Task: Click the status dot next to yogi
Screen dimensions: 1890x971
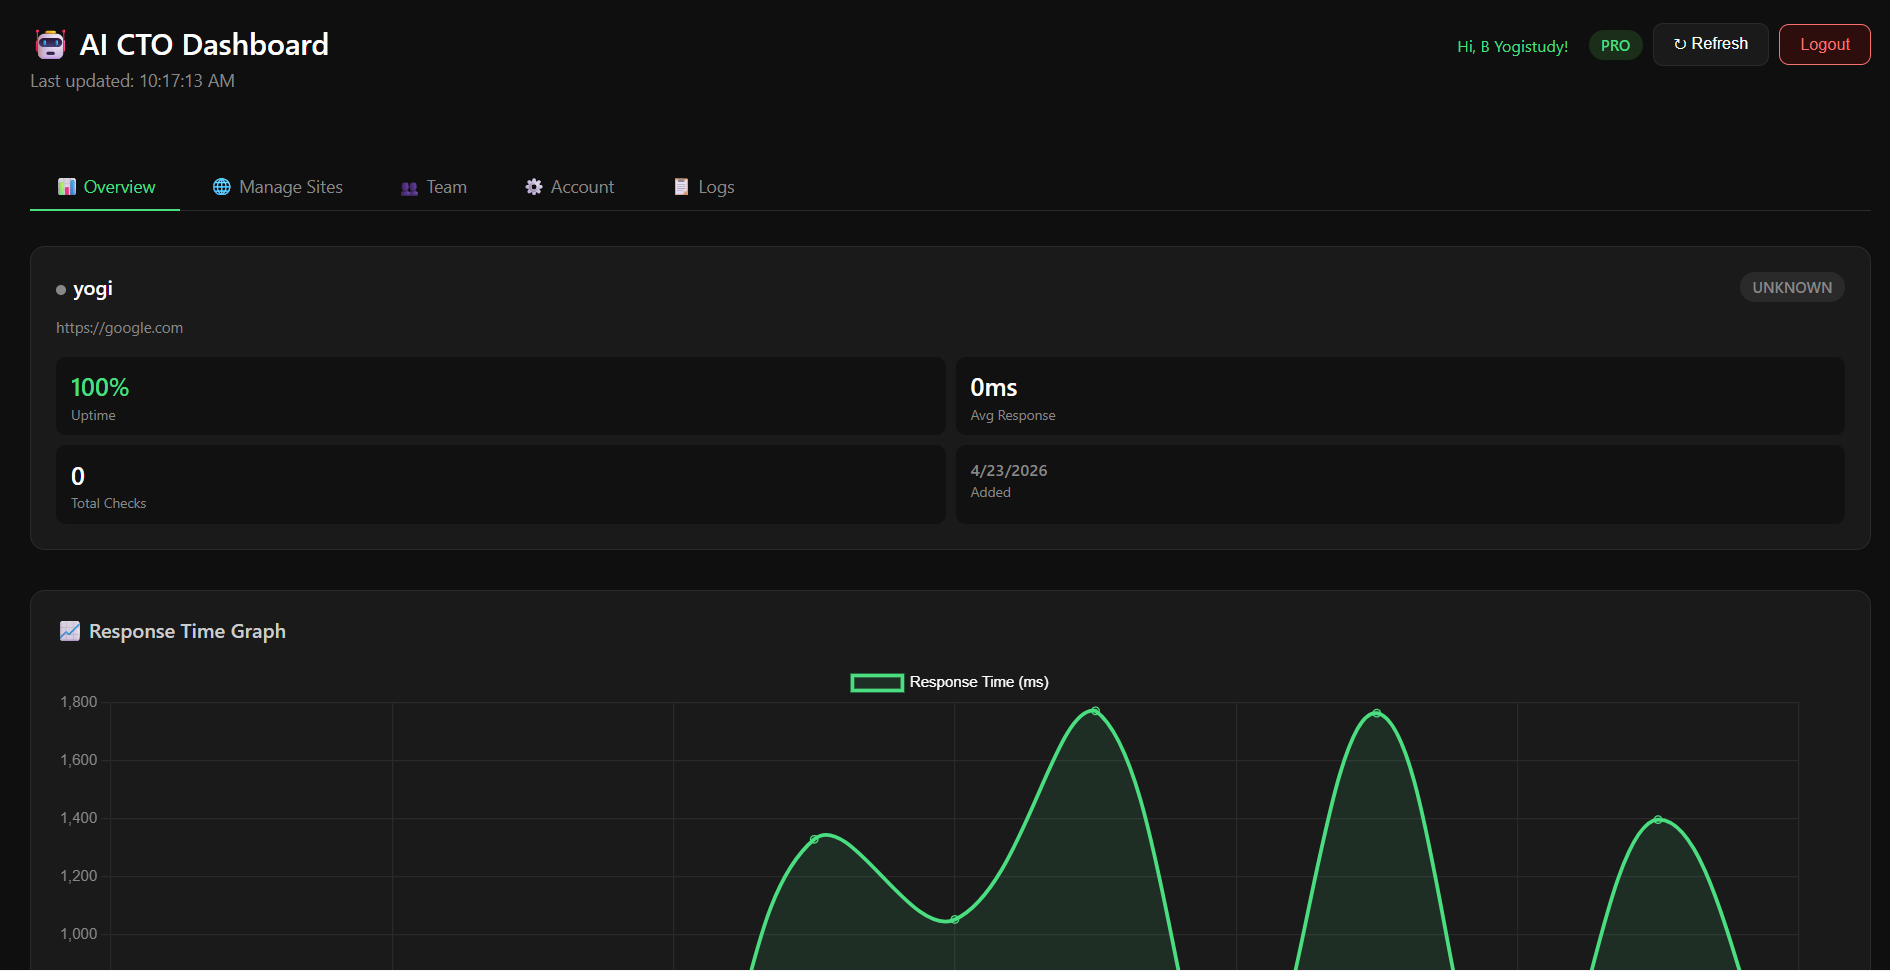Action: click(63, 289)
